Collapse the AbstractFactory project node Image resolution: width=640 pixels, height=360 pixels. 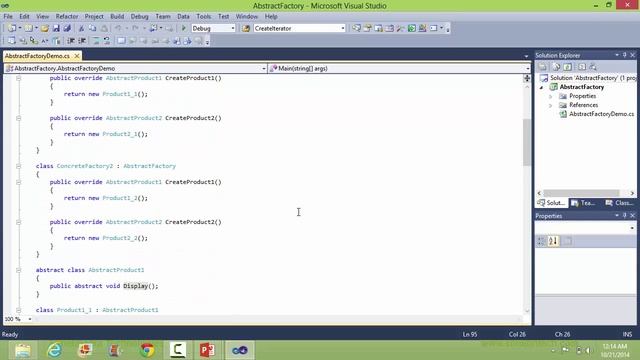[542, 87]
